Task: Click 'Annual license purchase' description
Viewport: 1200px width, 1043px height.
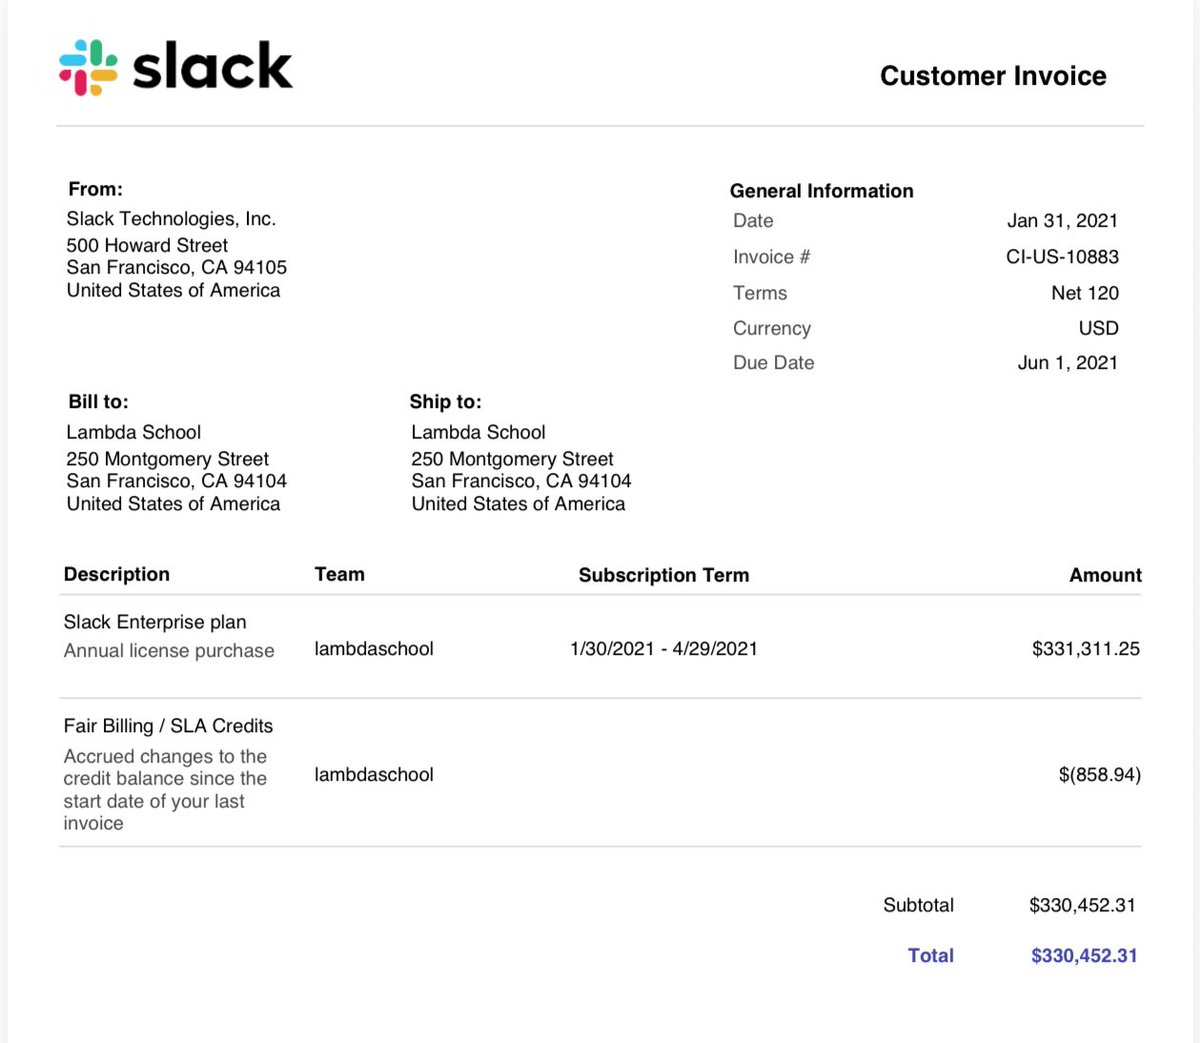Action: [169, 651]
